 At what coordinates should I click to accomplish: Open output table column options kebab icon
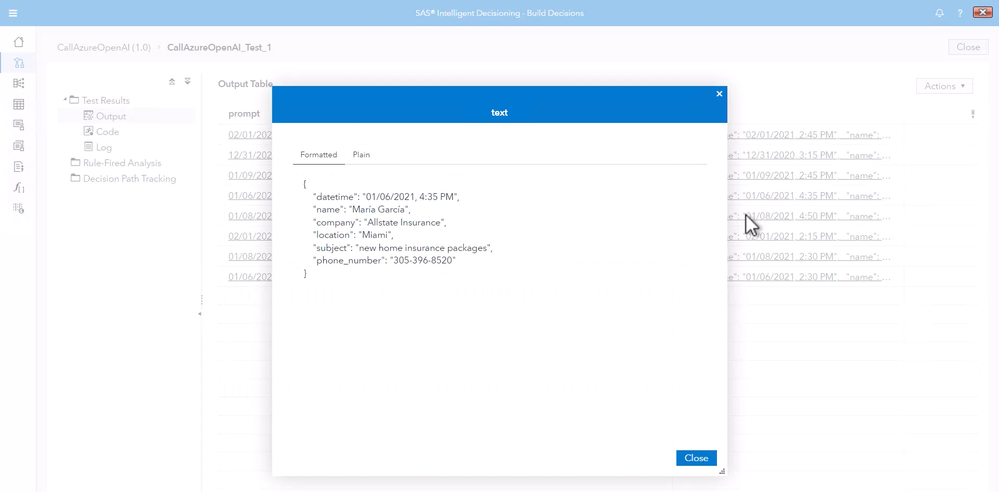[x=972, y=114]
